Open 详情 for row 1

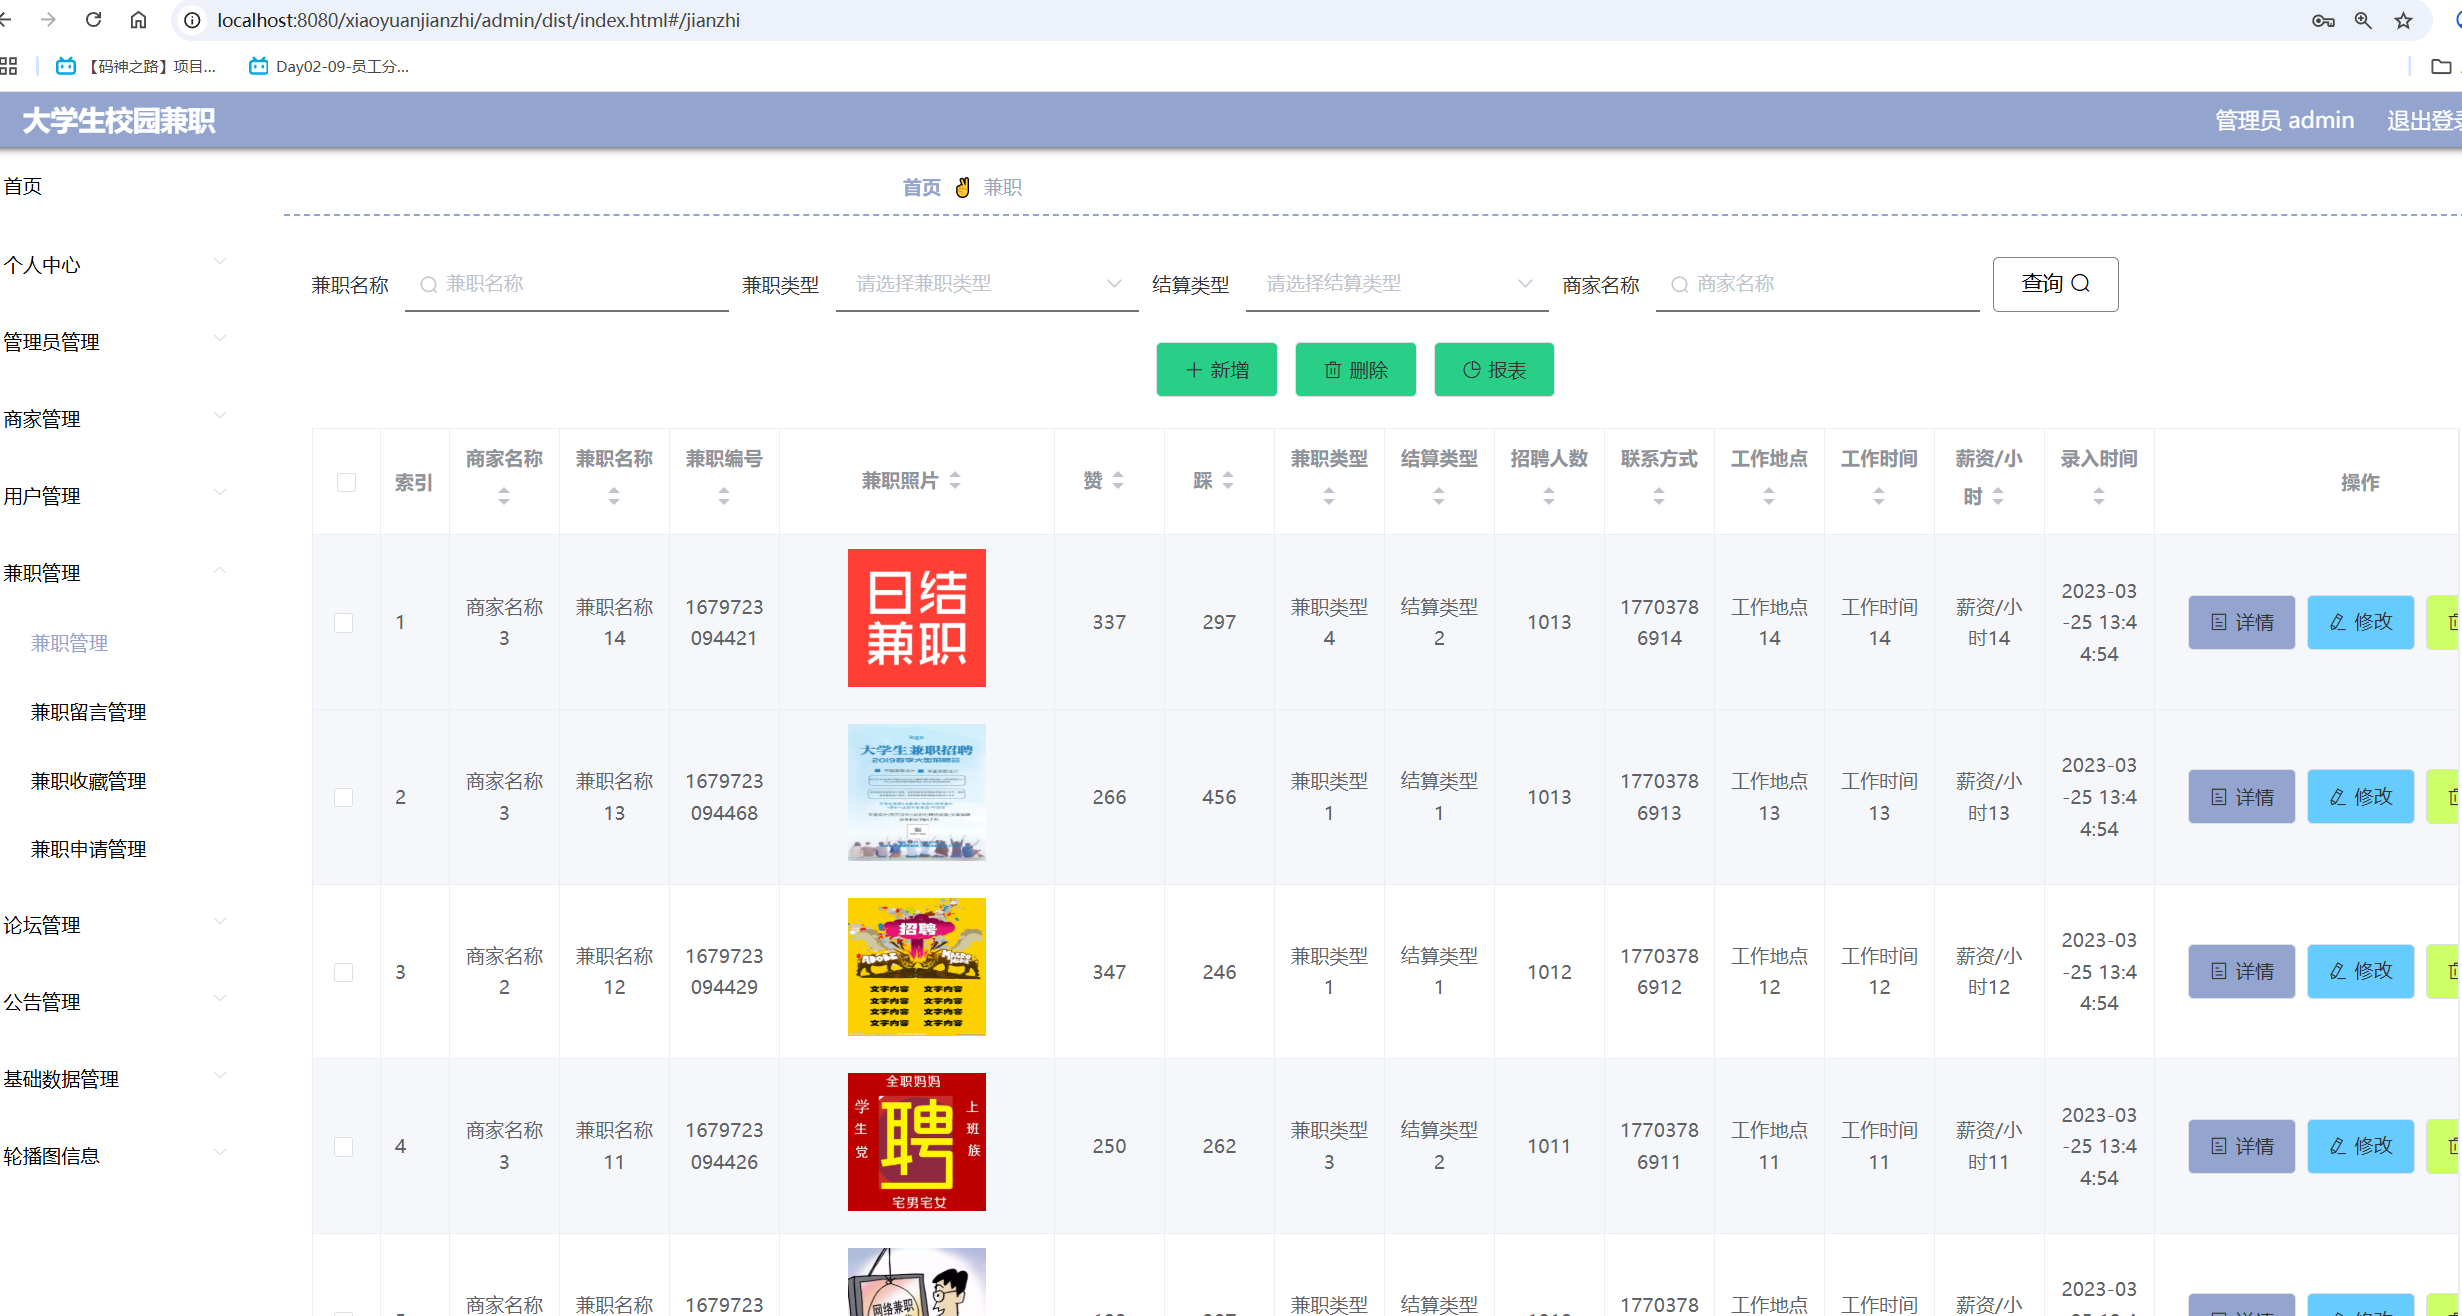(x=2241, y=622)
